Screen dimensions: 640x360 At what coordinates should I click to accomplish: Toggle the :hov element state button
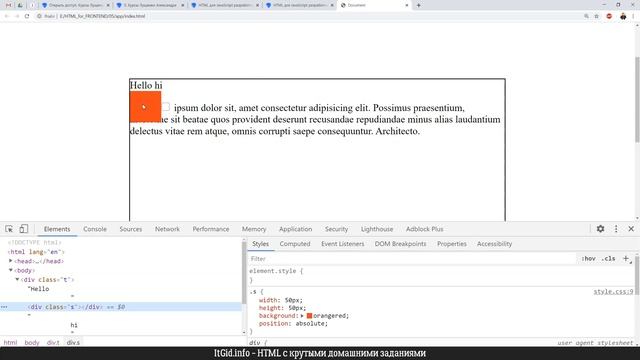tap(589, 258)
